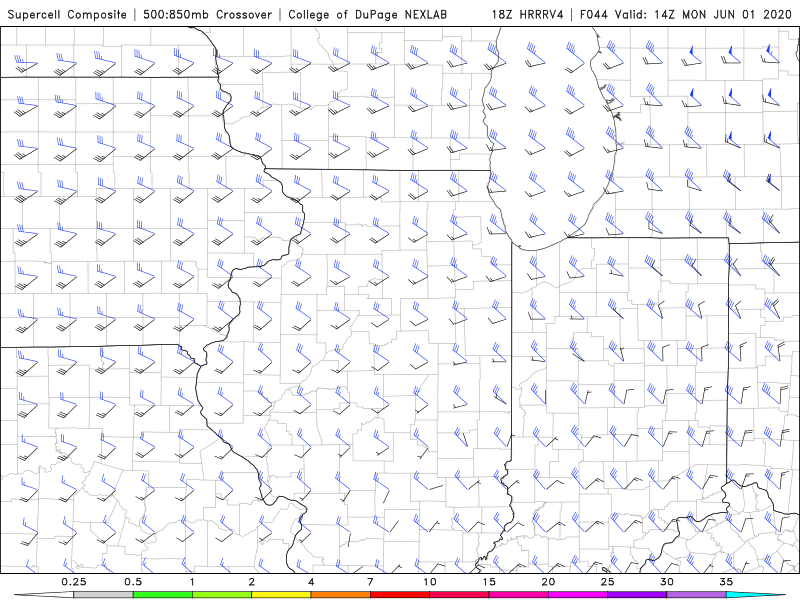The width and height of the screenshot is (800, 600).
Task: Select the hot pink swatch between 15 and 20
Action: 518,595
